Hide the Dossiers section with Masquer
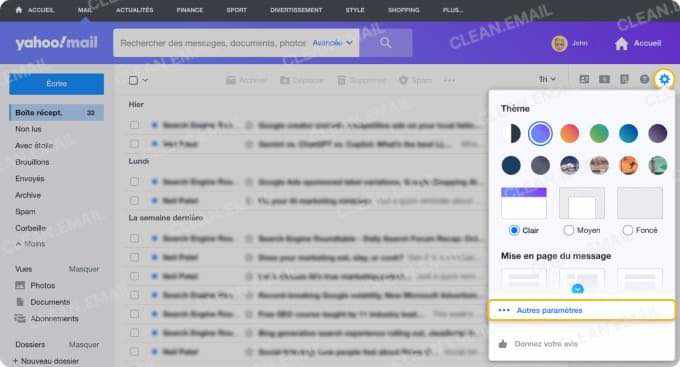 click(x=84, y=344)
